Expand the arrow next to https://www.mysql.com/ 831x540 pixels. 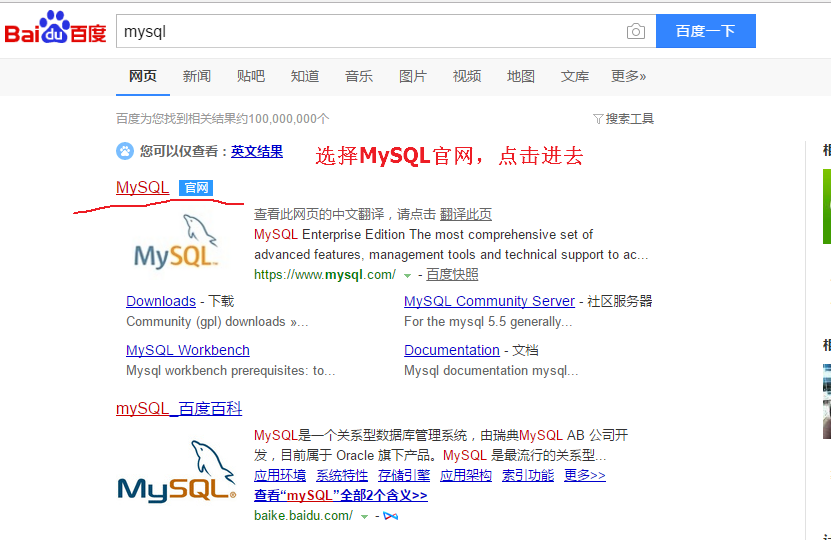point(407,276)
